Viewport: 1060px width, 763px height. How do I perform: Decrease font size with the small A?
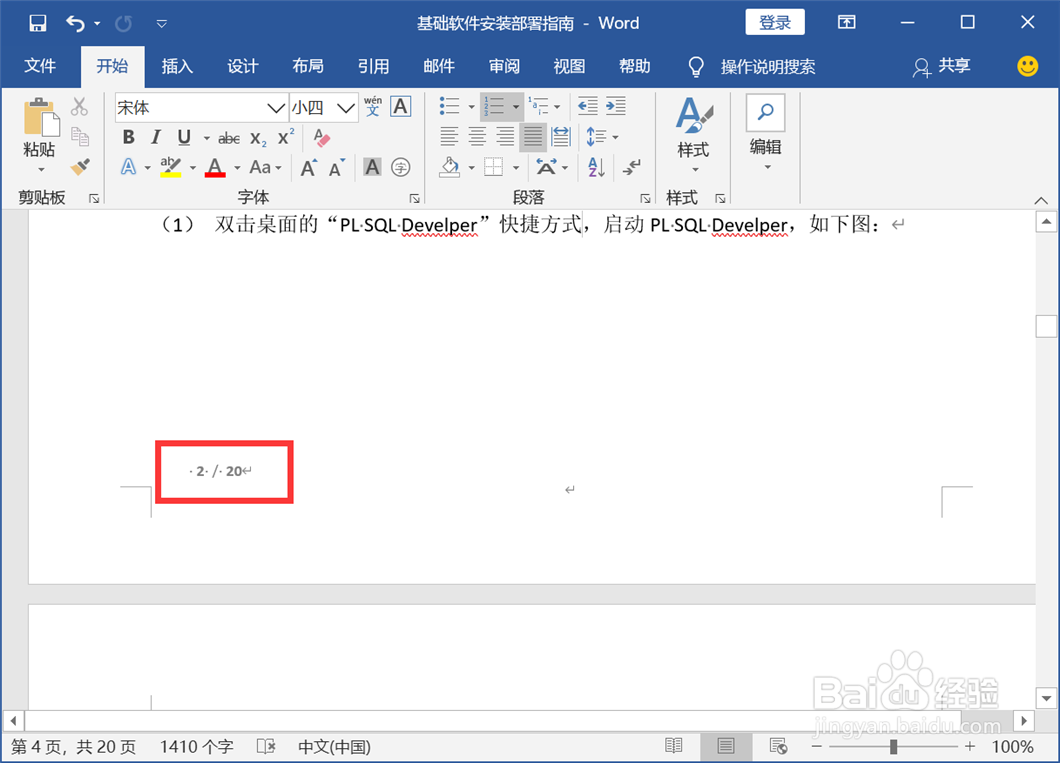[337, 168]
